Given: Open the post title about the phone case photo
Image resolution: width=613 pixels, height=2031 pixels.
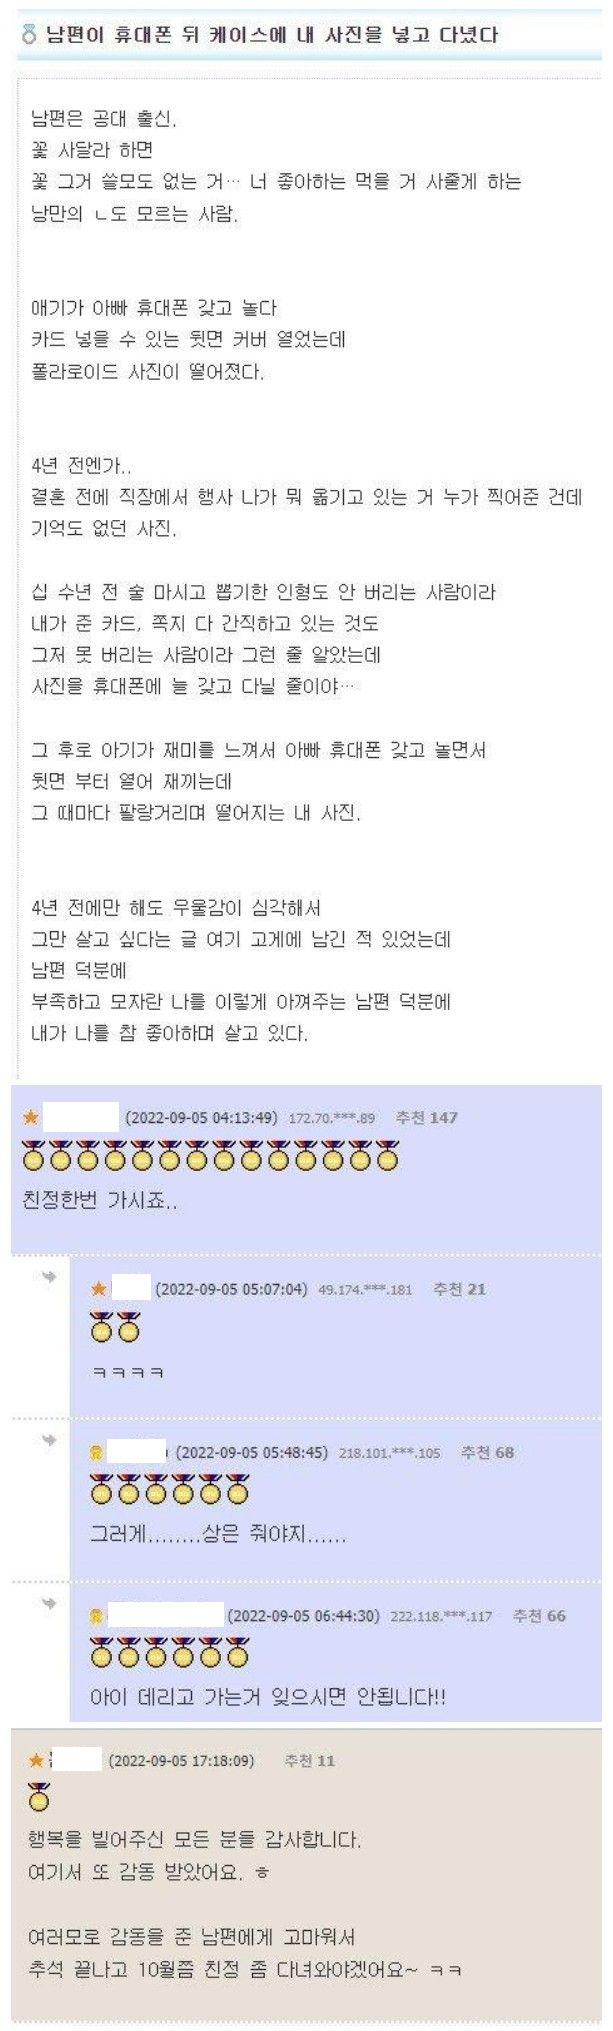Looking at the screenshot, I should (x=272, y=36).
